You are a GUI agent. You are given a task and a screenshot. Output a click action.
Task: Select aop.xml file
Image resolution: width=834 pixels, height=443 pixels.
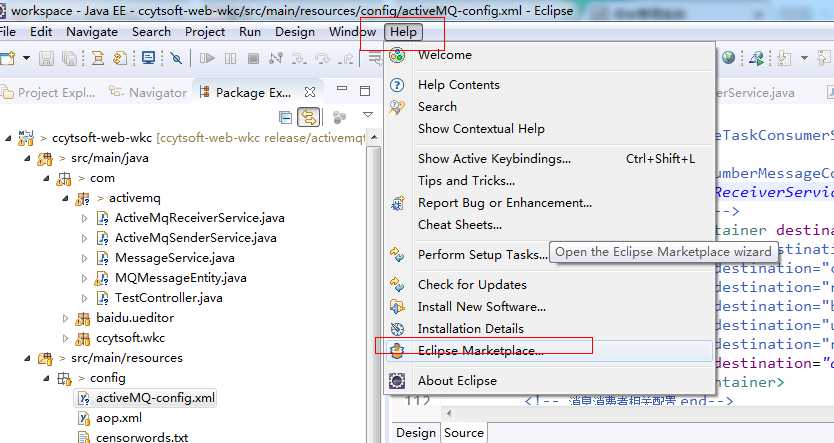[x=118, y=418]
